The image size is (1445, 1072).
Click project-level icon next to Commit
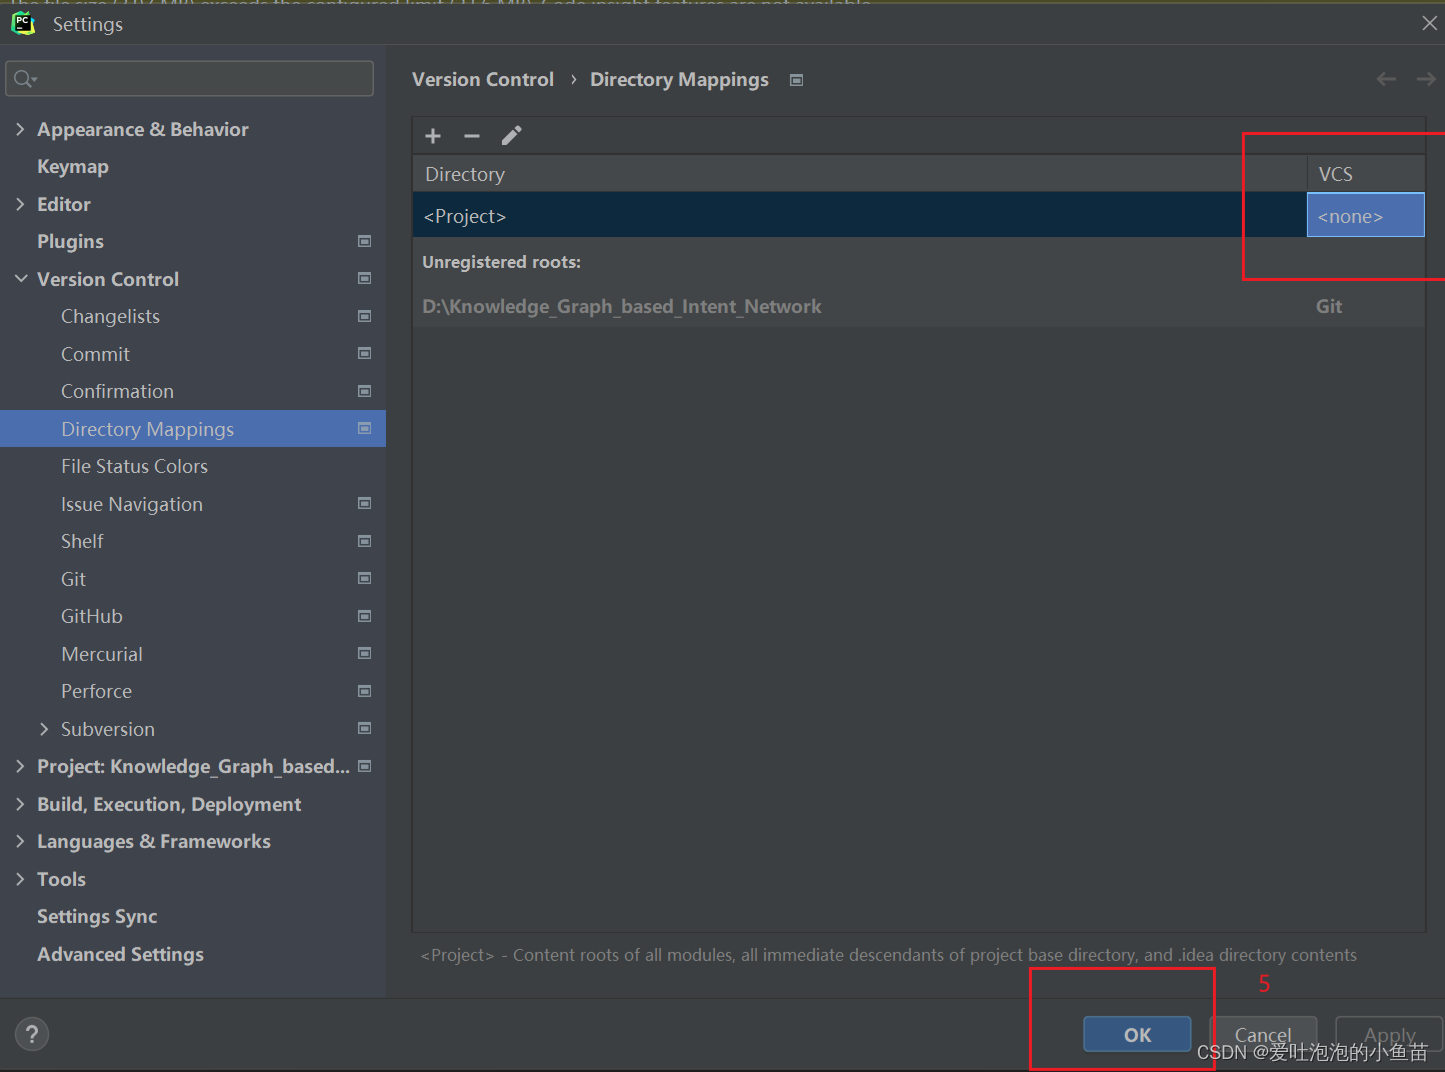(365, 354)
